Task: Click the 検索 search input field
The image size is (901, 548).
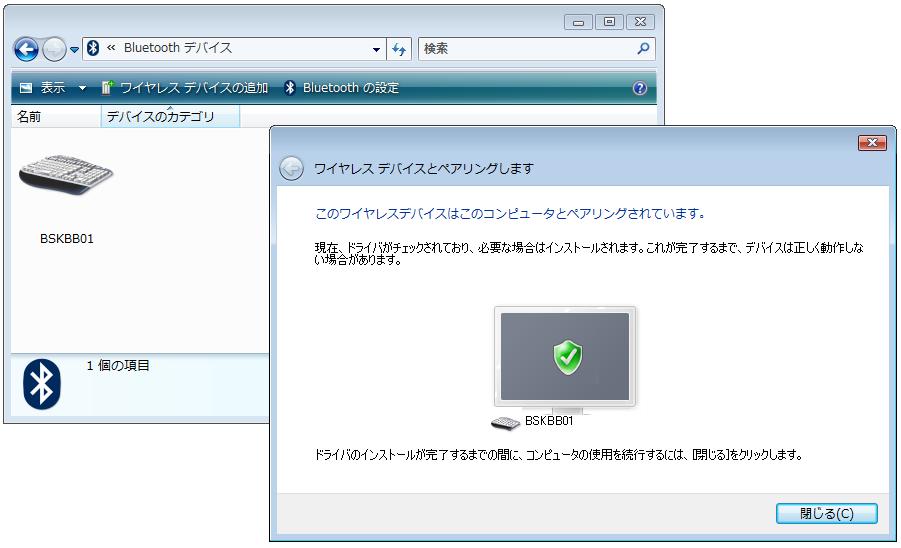Action: 525,48
